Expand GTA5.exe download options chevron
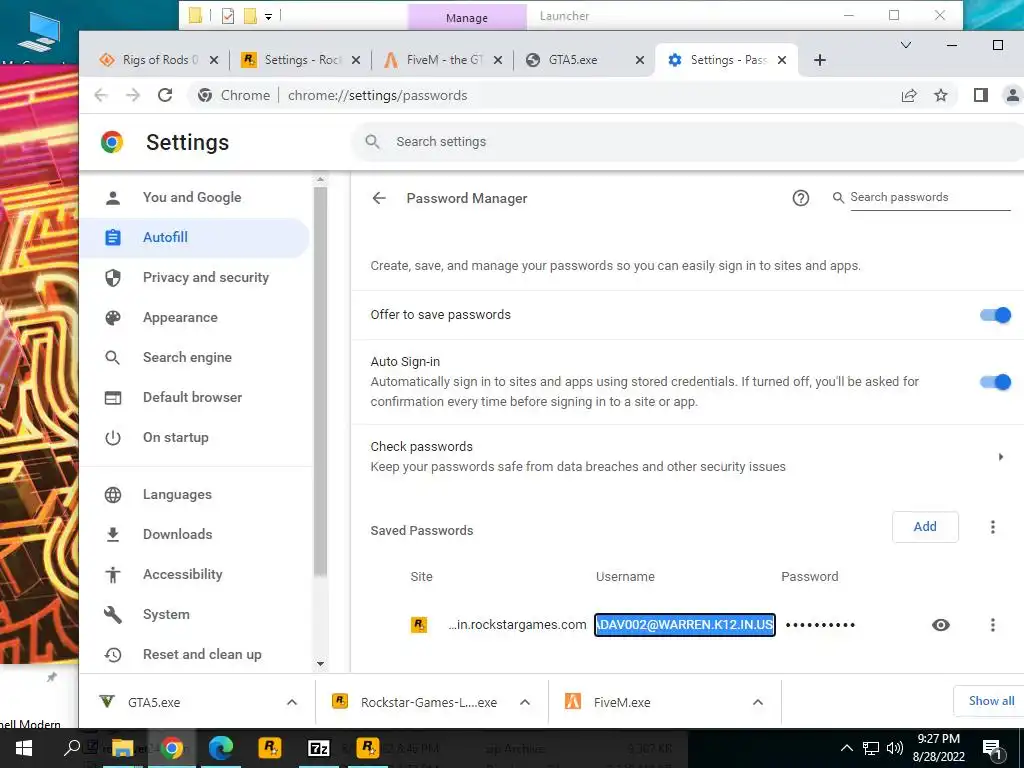Screen dimensions: 1024x768 [x=292, y=702]
